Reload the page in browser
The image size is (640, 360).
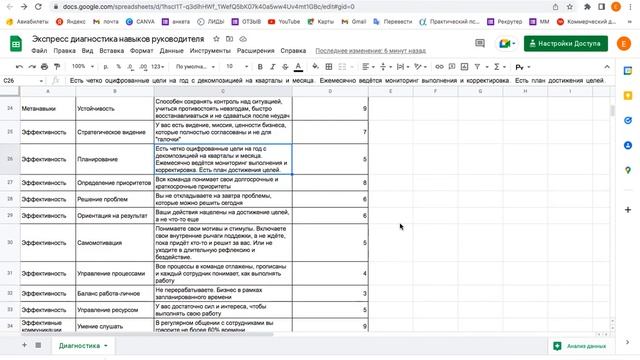click(38, 7)
